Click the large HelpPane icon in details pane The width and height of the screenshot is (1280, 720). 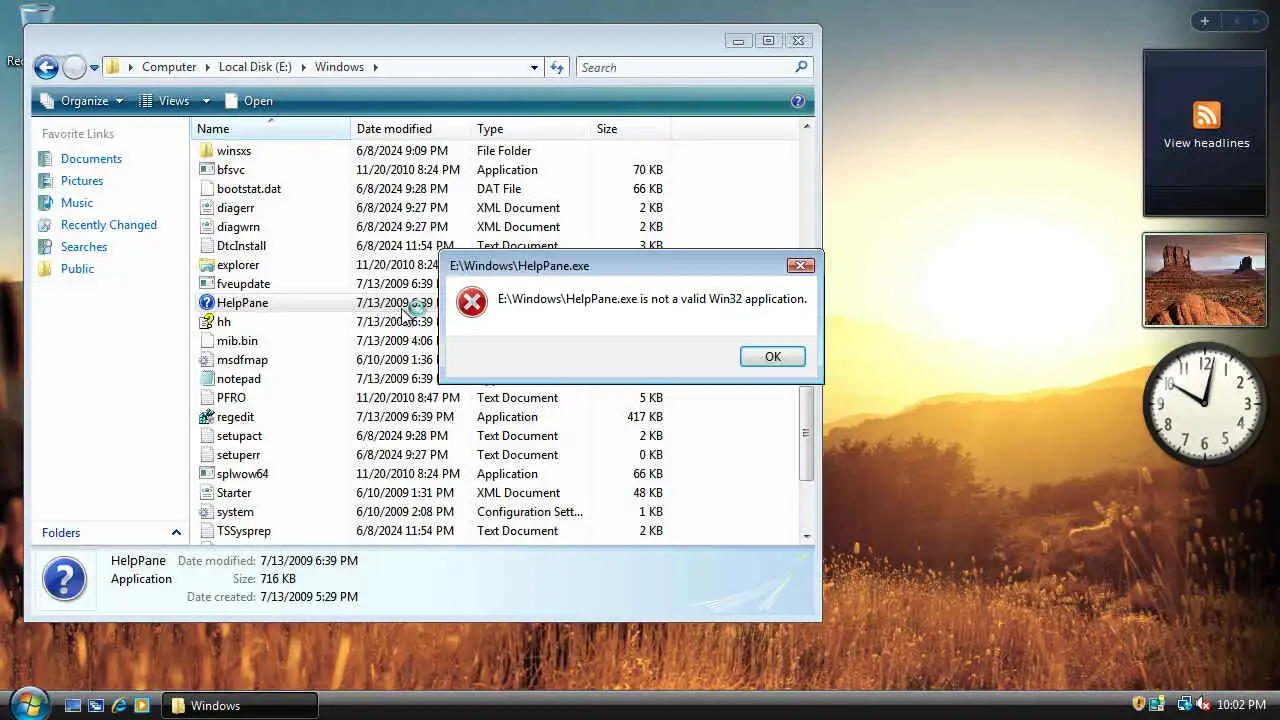tap(65, 578)
